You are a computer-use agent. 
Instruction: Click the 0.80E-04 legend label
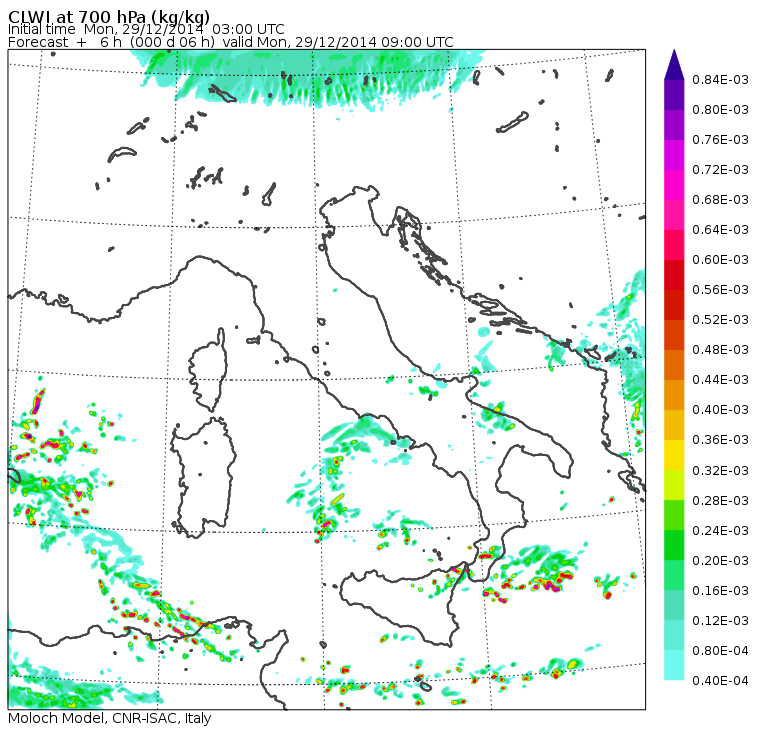[720, 651]
